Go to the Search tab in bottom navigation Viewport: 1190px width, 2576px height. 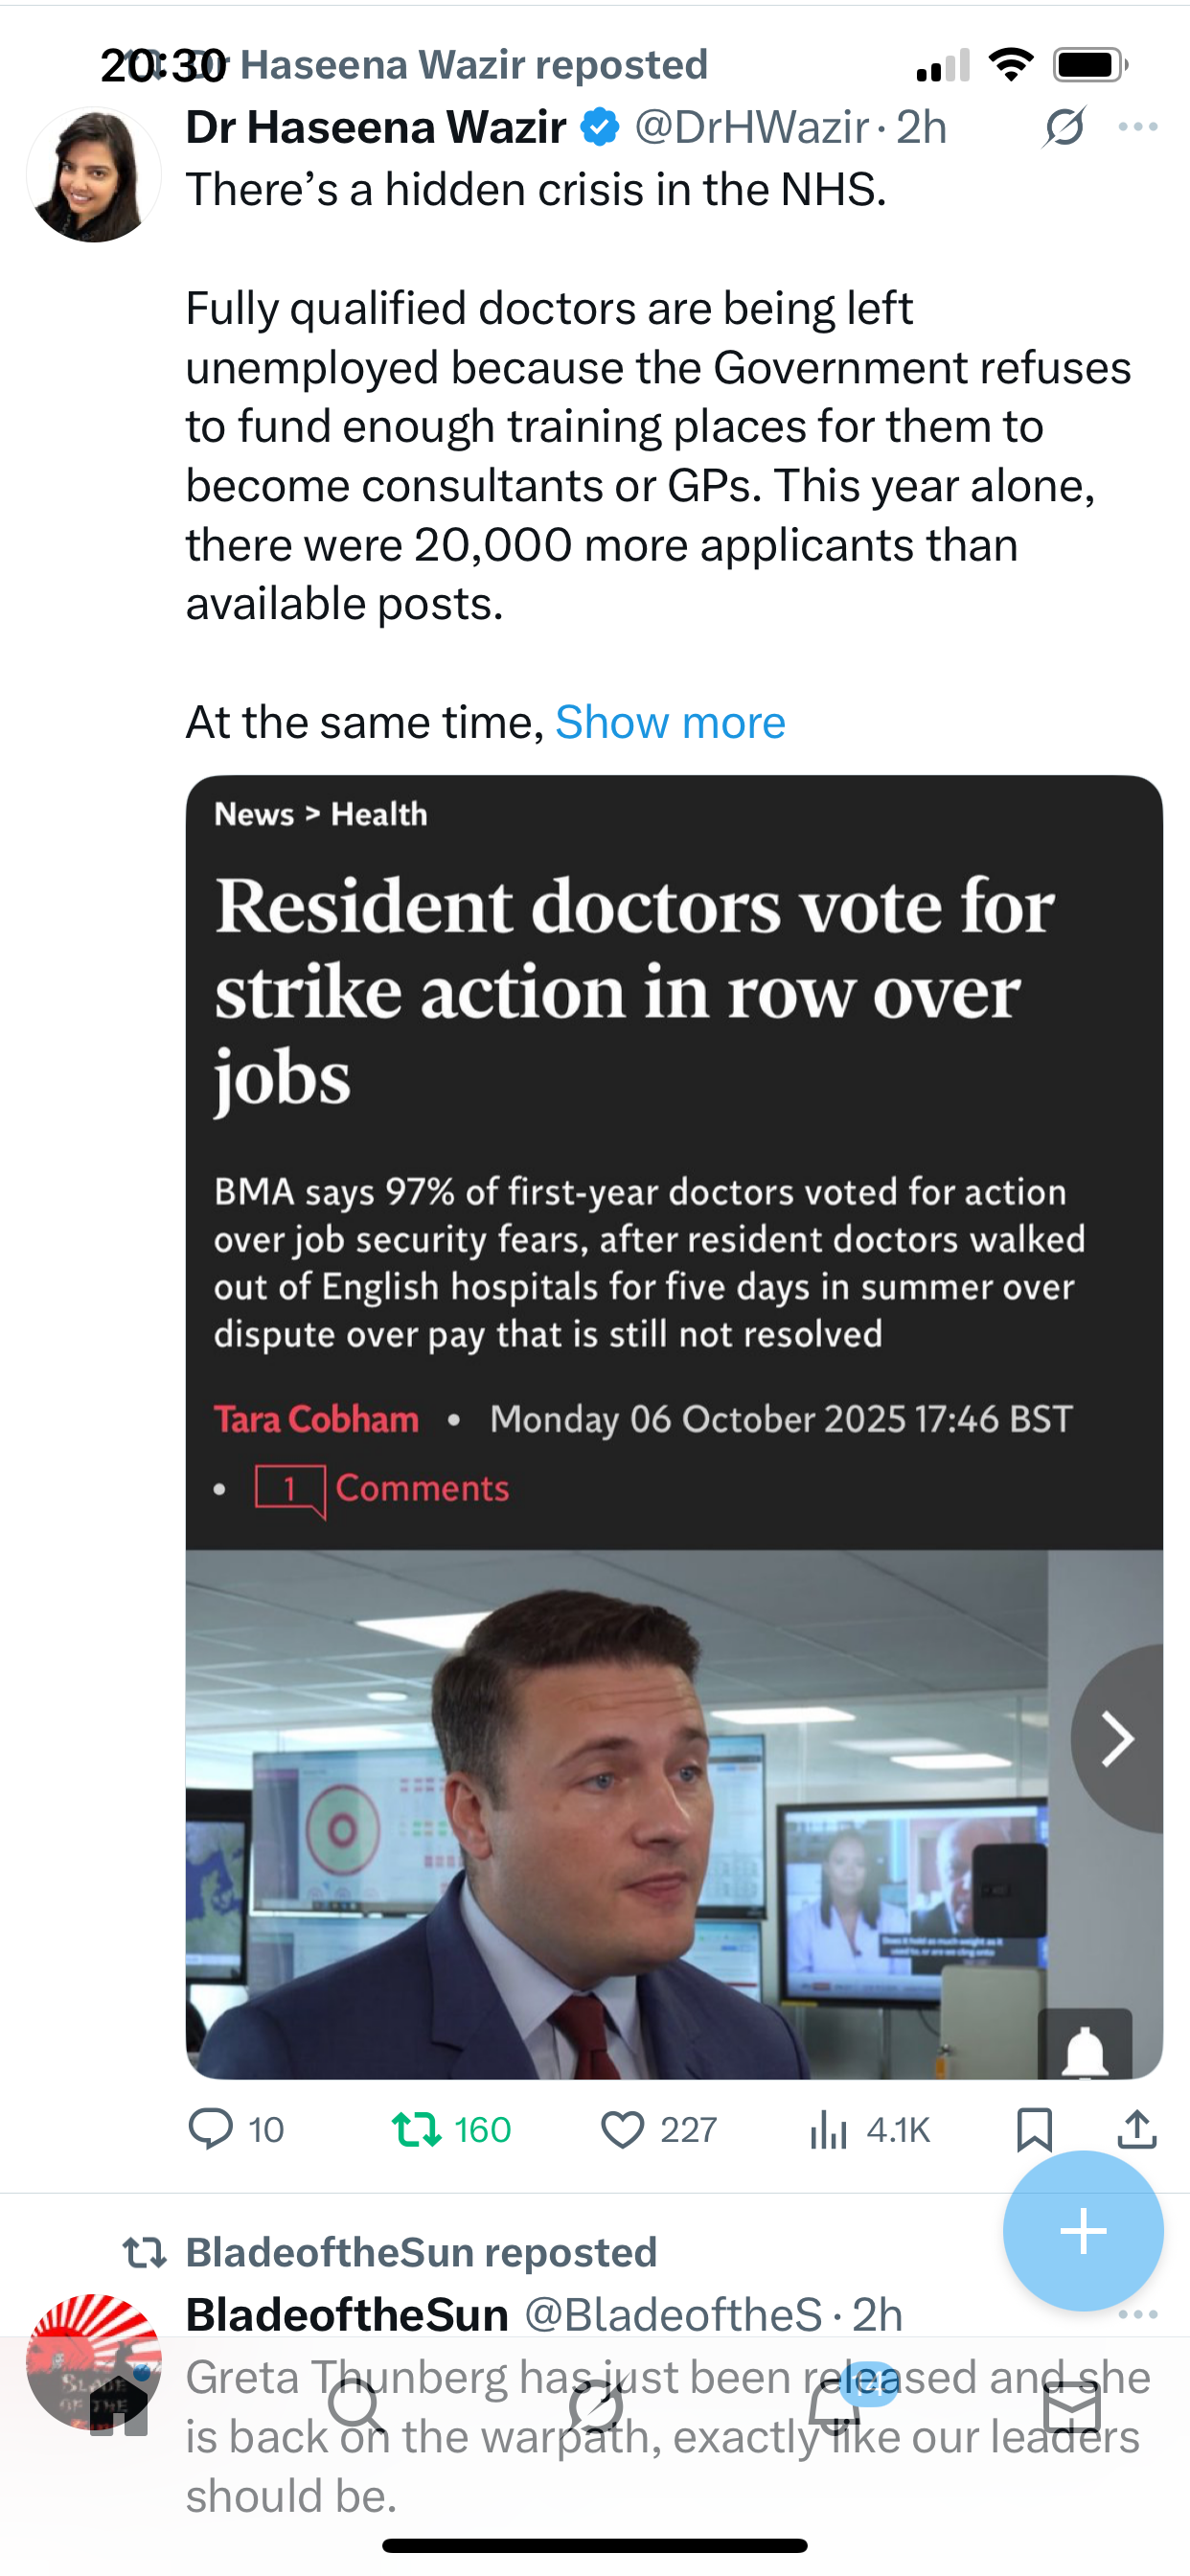coord(355,2406)
